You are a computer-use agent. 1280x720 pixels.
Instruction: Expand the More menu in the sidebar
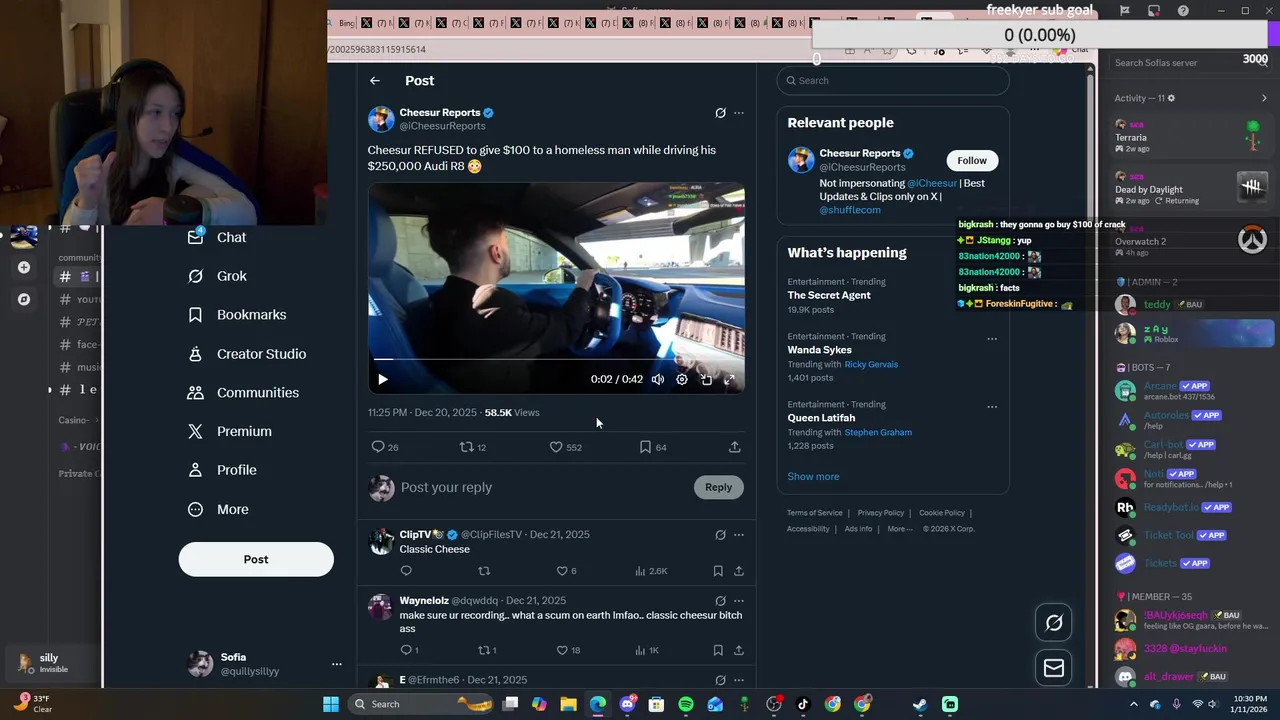(218, 509)
